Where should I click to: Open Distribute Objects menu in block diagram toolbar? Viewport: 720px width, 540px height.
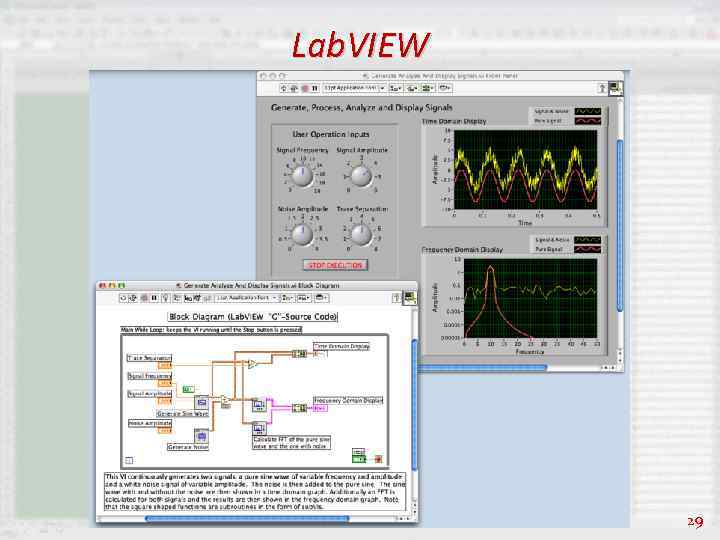tap(304, 298)
